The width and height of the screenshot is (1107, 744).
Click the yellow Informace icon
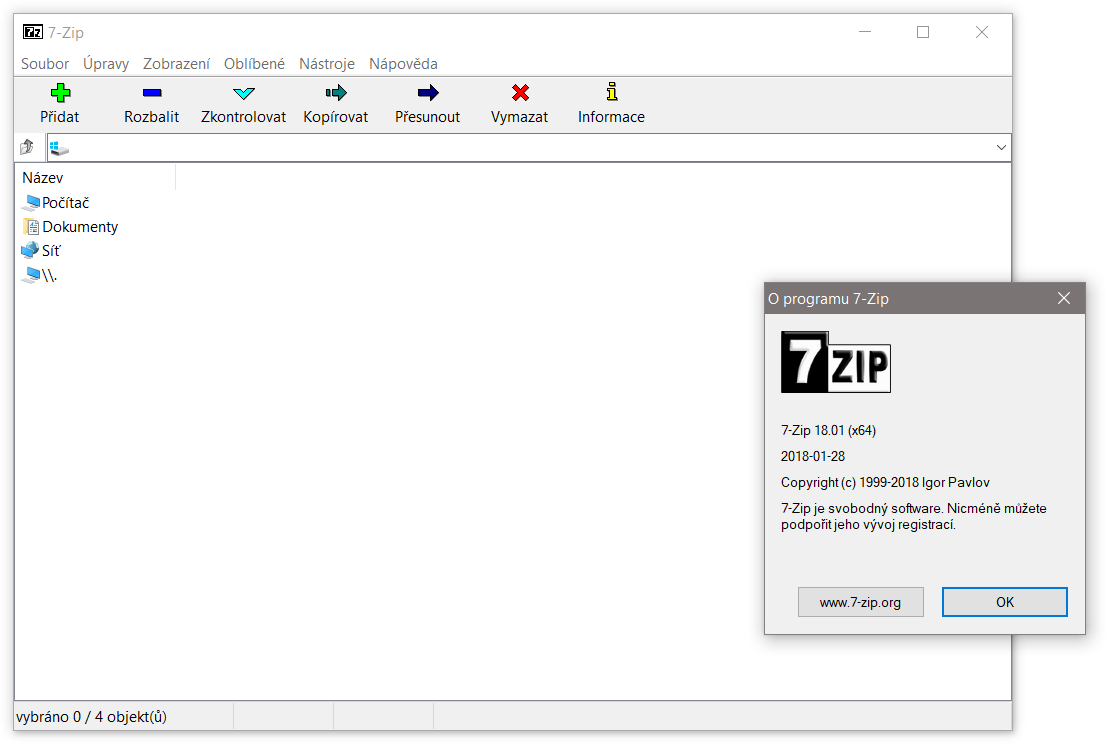[611, 92]
